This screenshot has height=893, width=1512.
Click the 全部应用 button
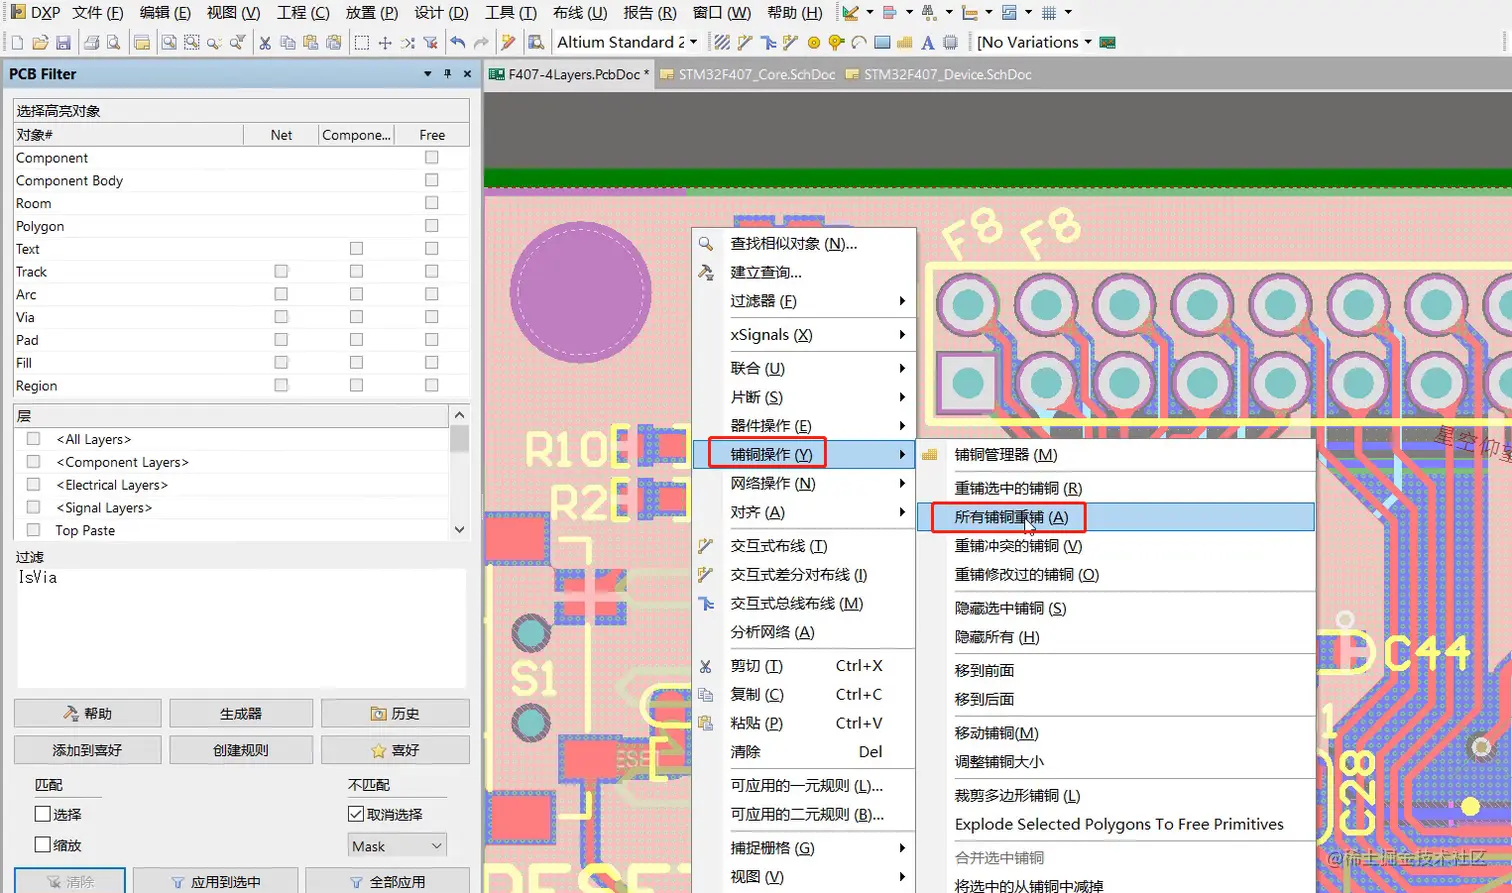(387, 881)
